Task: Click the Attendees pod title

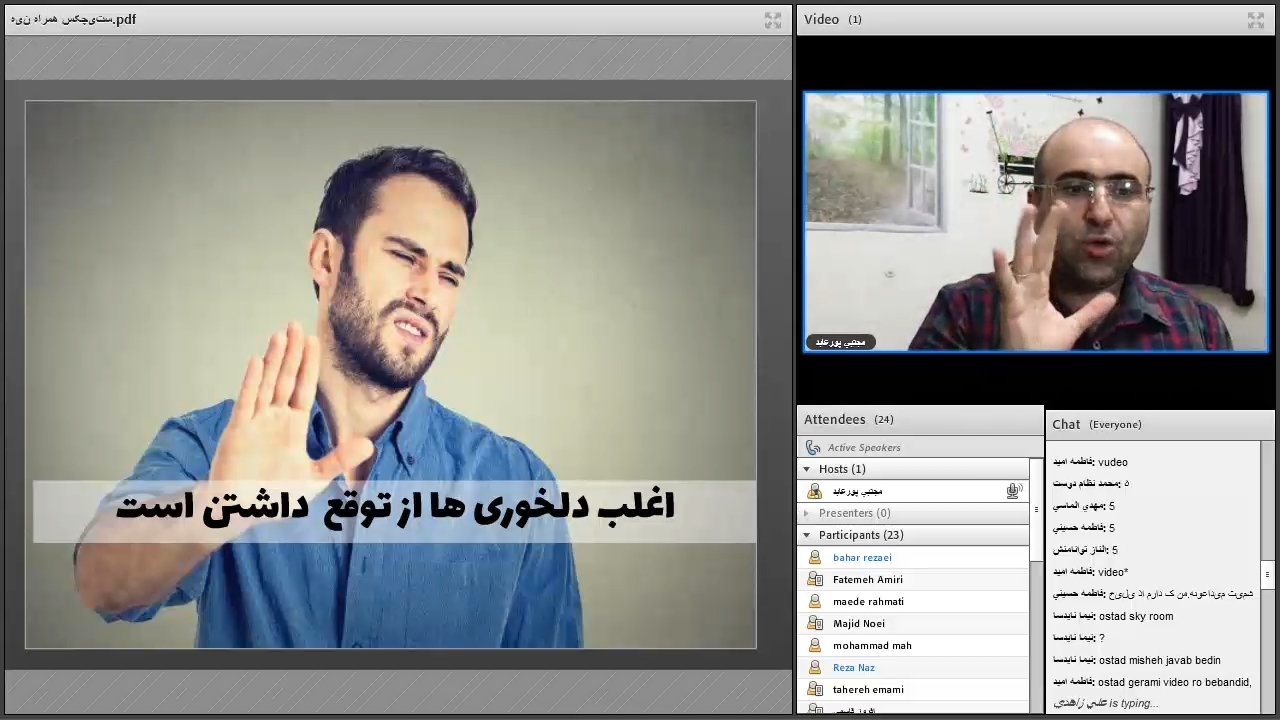Action: coord(835,420)
